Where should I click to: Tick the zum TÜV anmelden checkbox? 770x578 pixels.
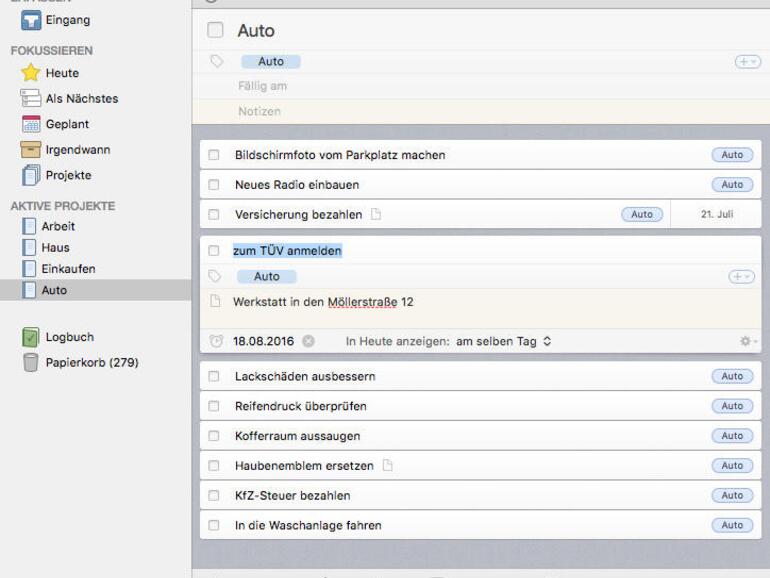pyautogui.click(x=214, y=251)
